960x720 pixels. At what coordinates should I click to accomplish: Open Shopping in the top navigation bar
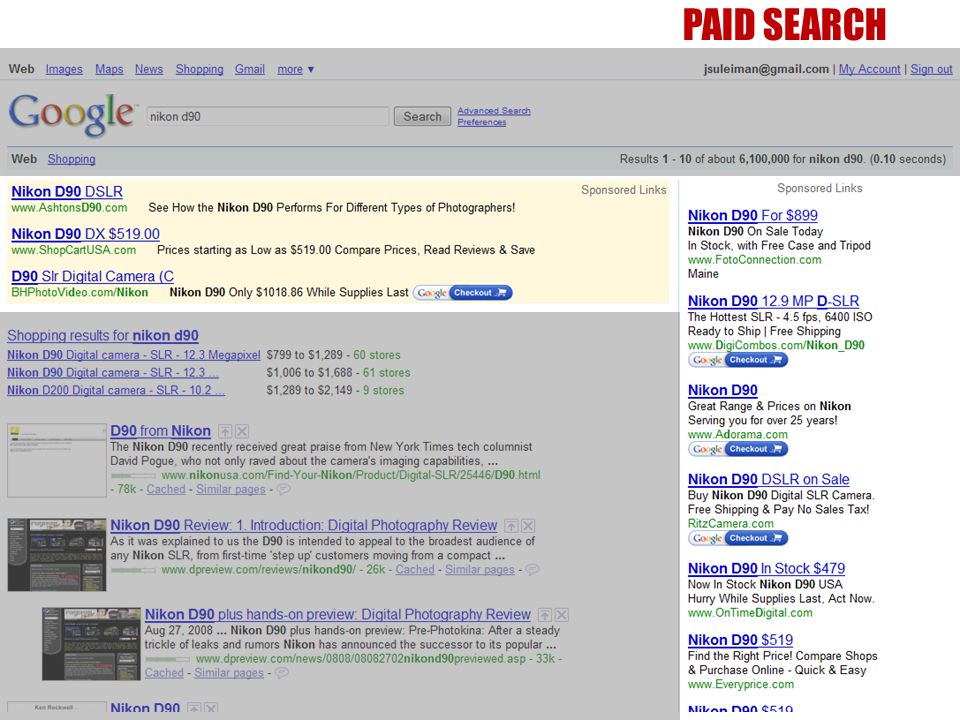[200, 69]
